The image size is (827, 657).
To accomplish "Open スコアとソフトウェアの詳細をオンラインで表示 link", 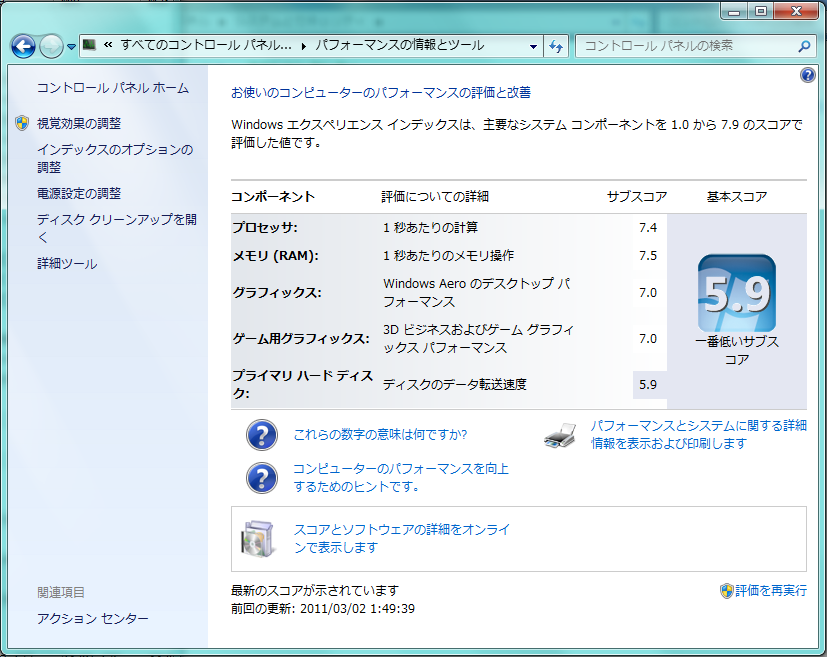I will coord(401,538).
